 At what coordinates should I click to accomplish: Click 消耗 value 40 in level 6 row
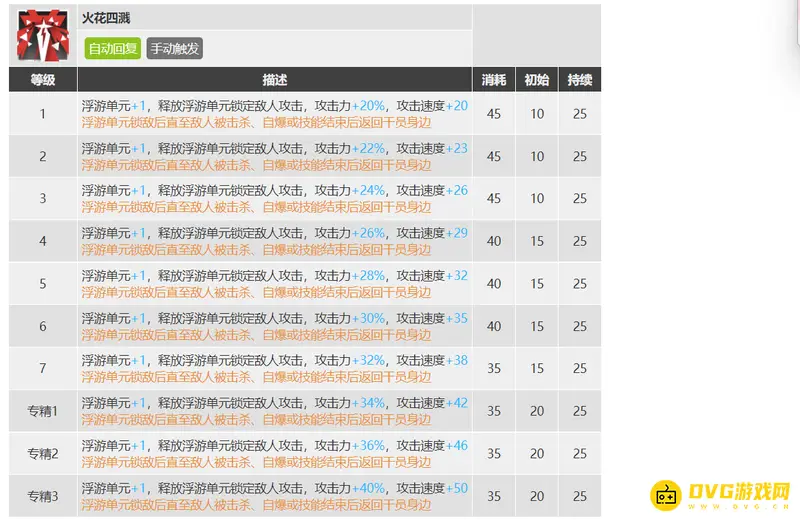[494, 326]
